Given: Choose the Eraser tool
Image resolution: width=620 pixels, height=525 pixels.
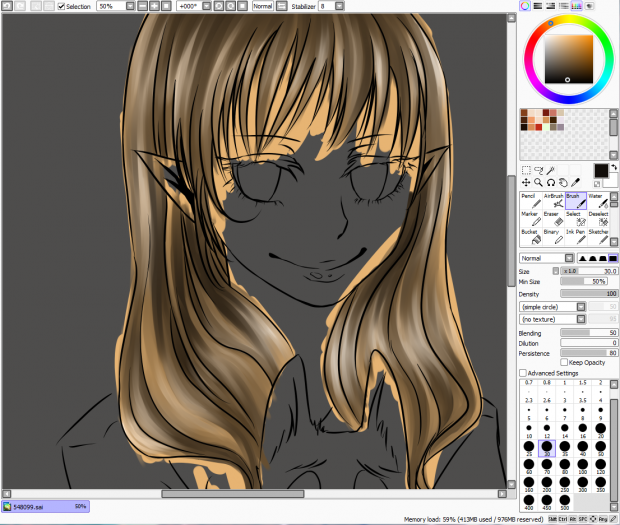Looking at the screenshot, I should pos(552,219).
